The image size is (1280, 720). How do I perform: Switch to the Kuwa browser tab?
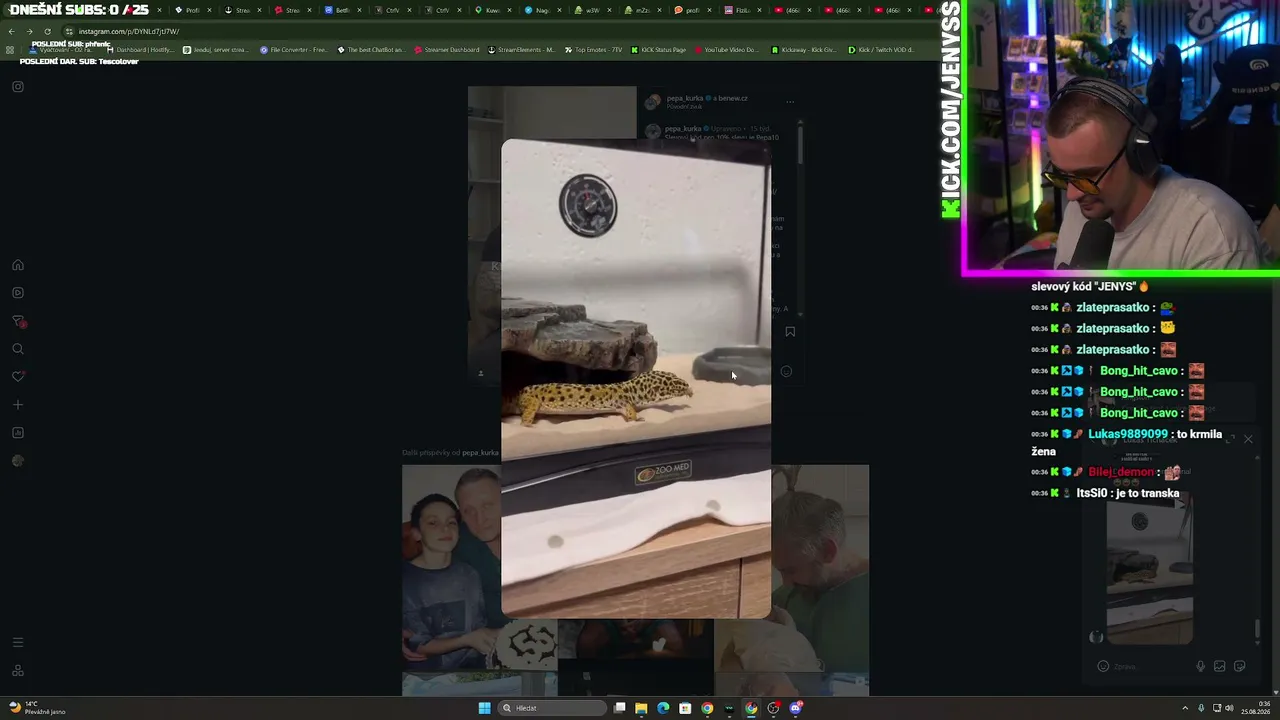click(x=488, y=10)
